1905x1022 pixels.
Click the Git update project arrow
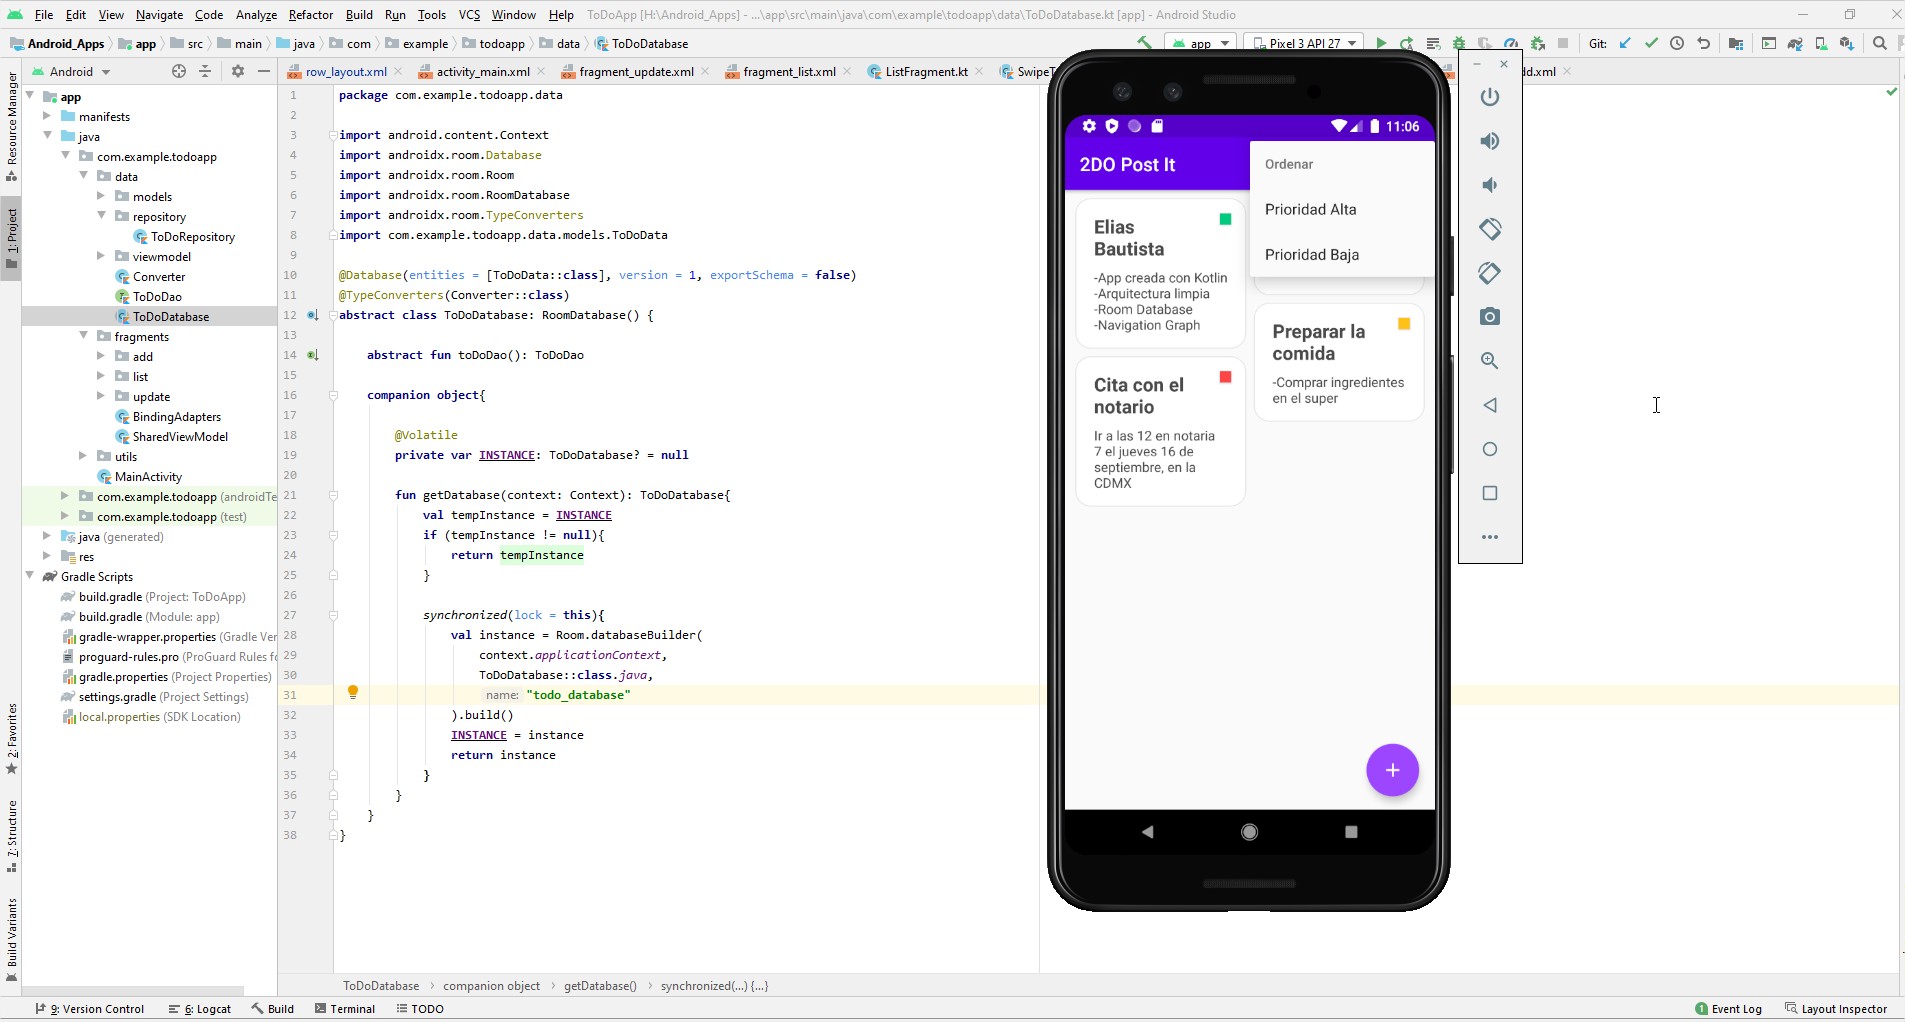[1625, 43]
